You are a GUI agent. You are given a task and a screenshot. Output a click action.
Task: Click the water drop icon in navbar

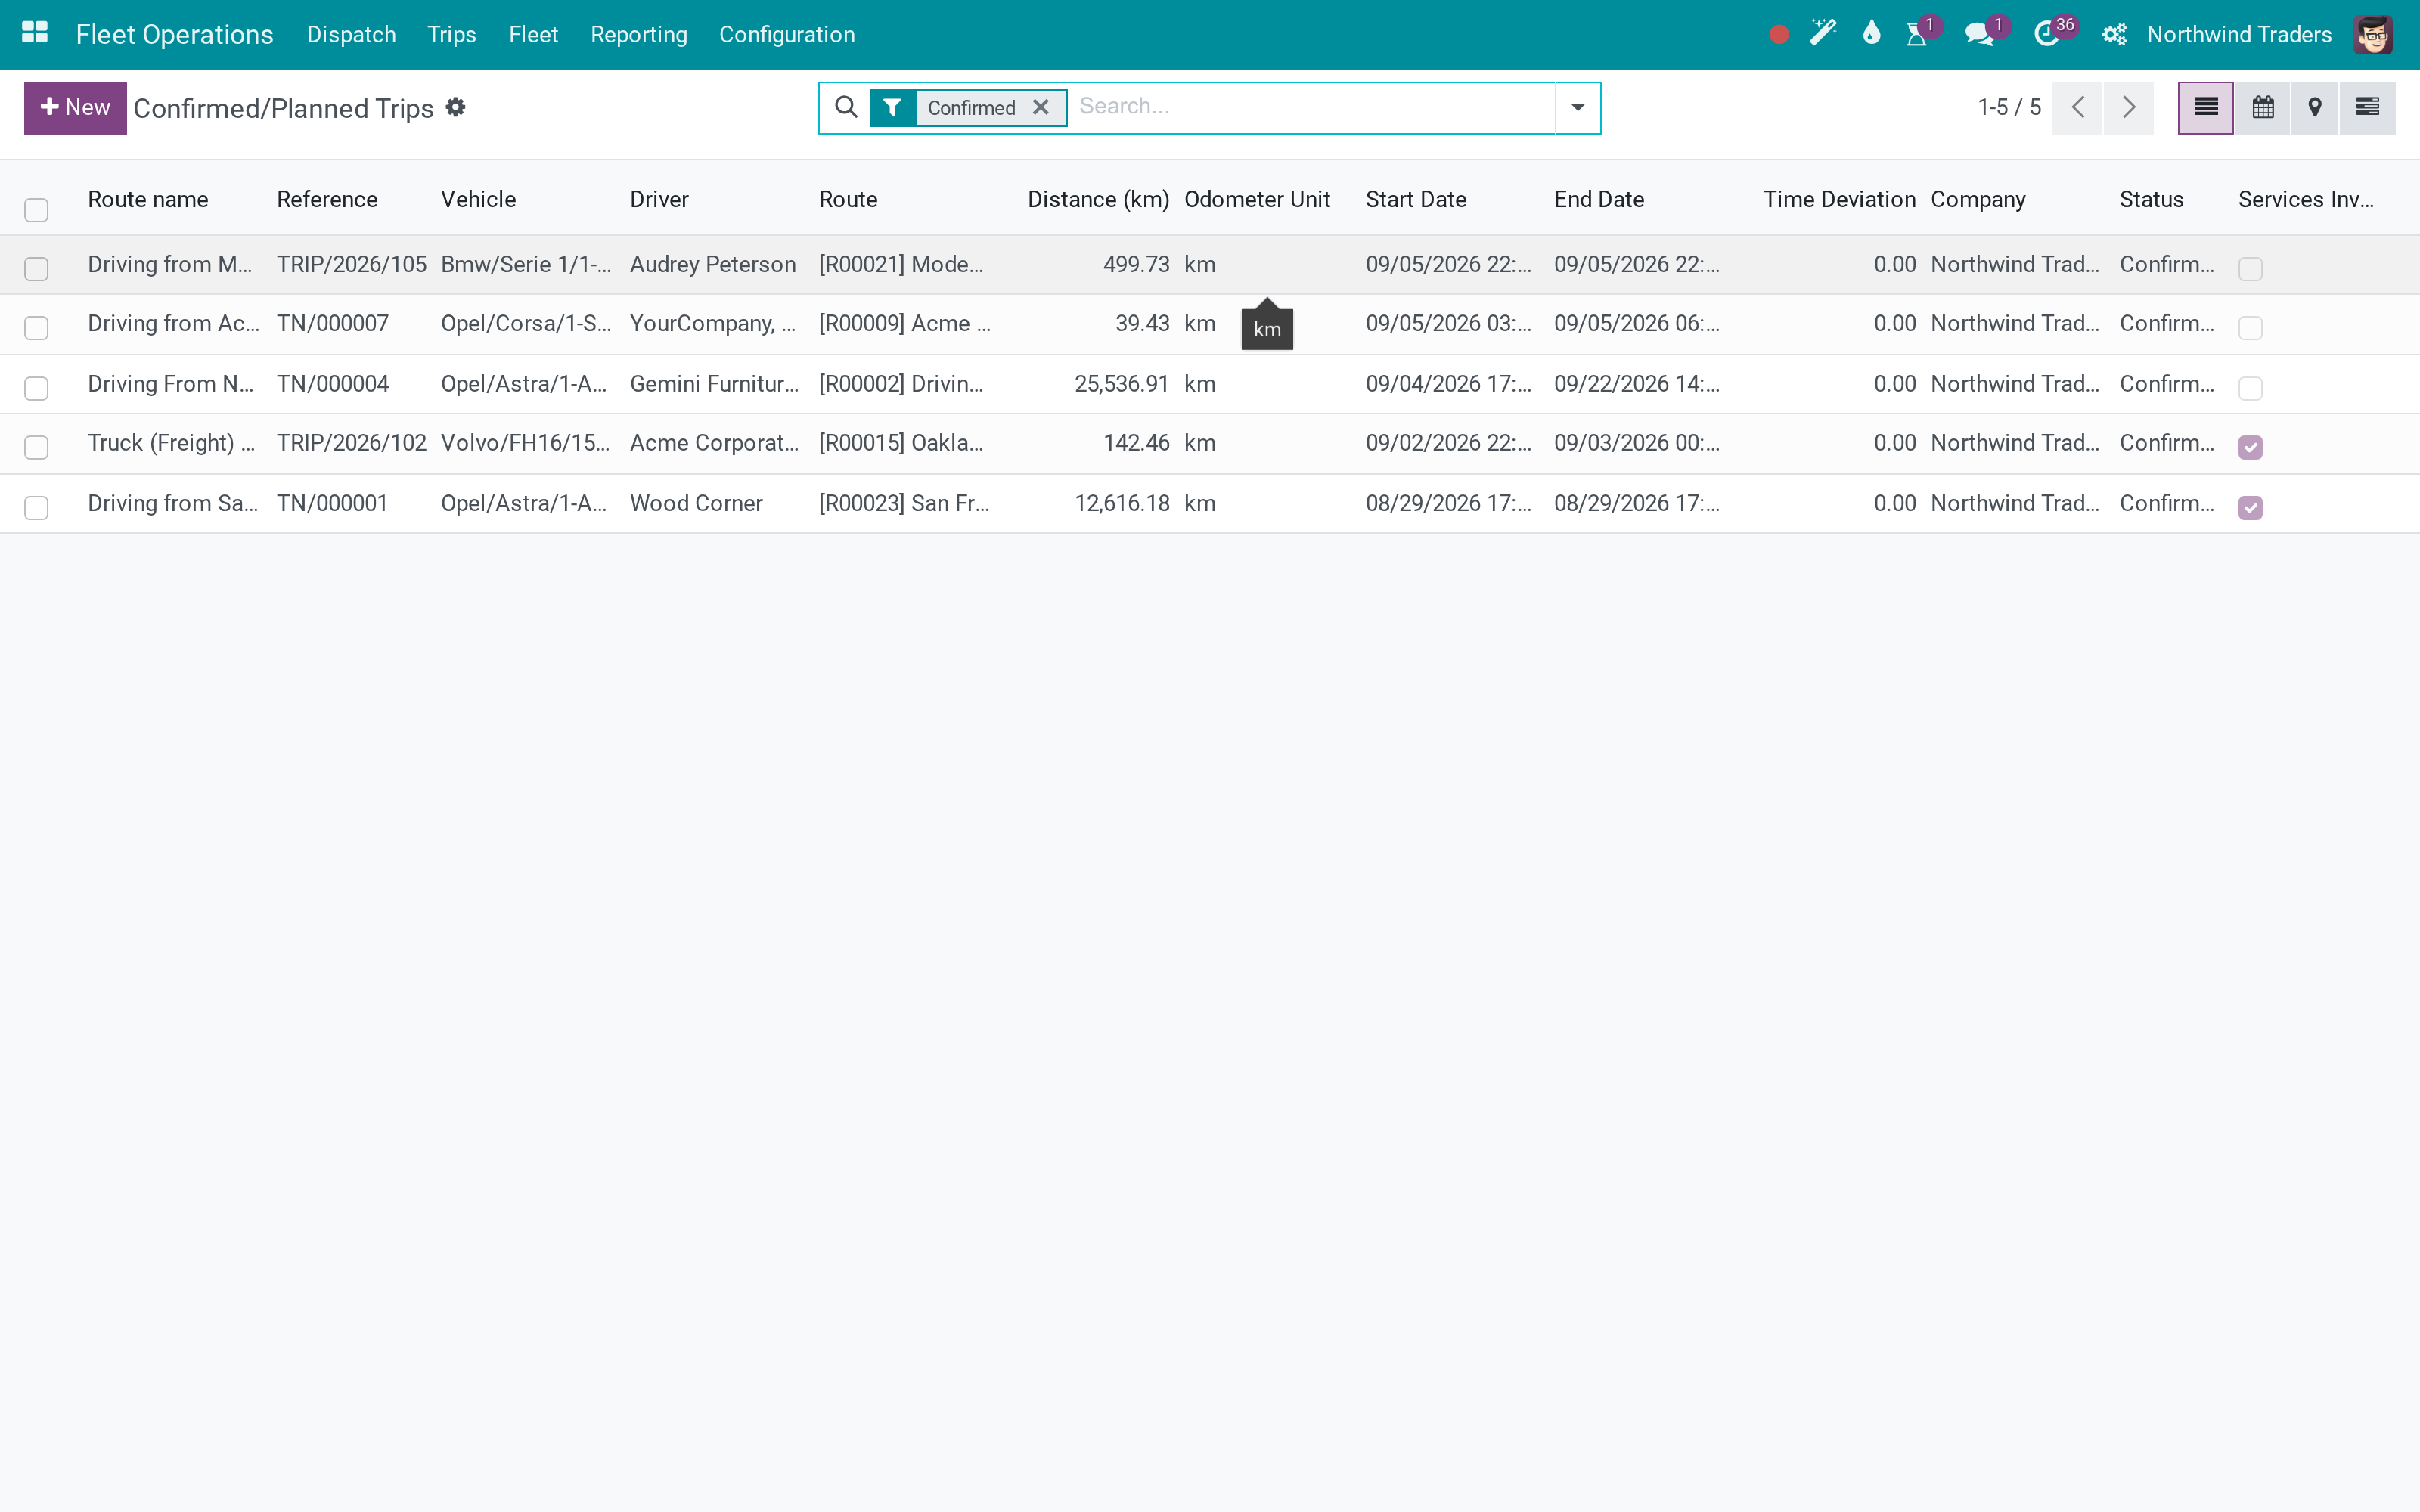point(1871,34)
